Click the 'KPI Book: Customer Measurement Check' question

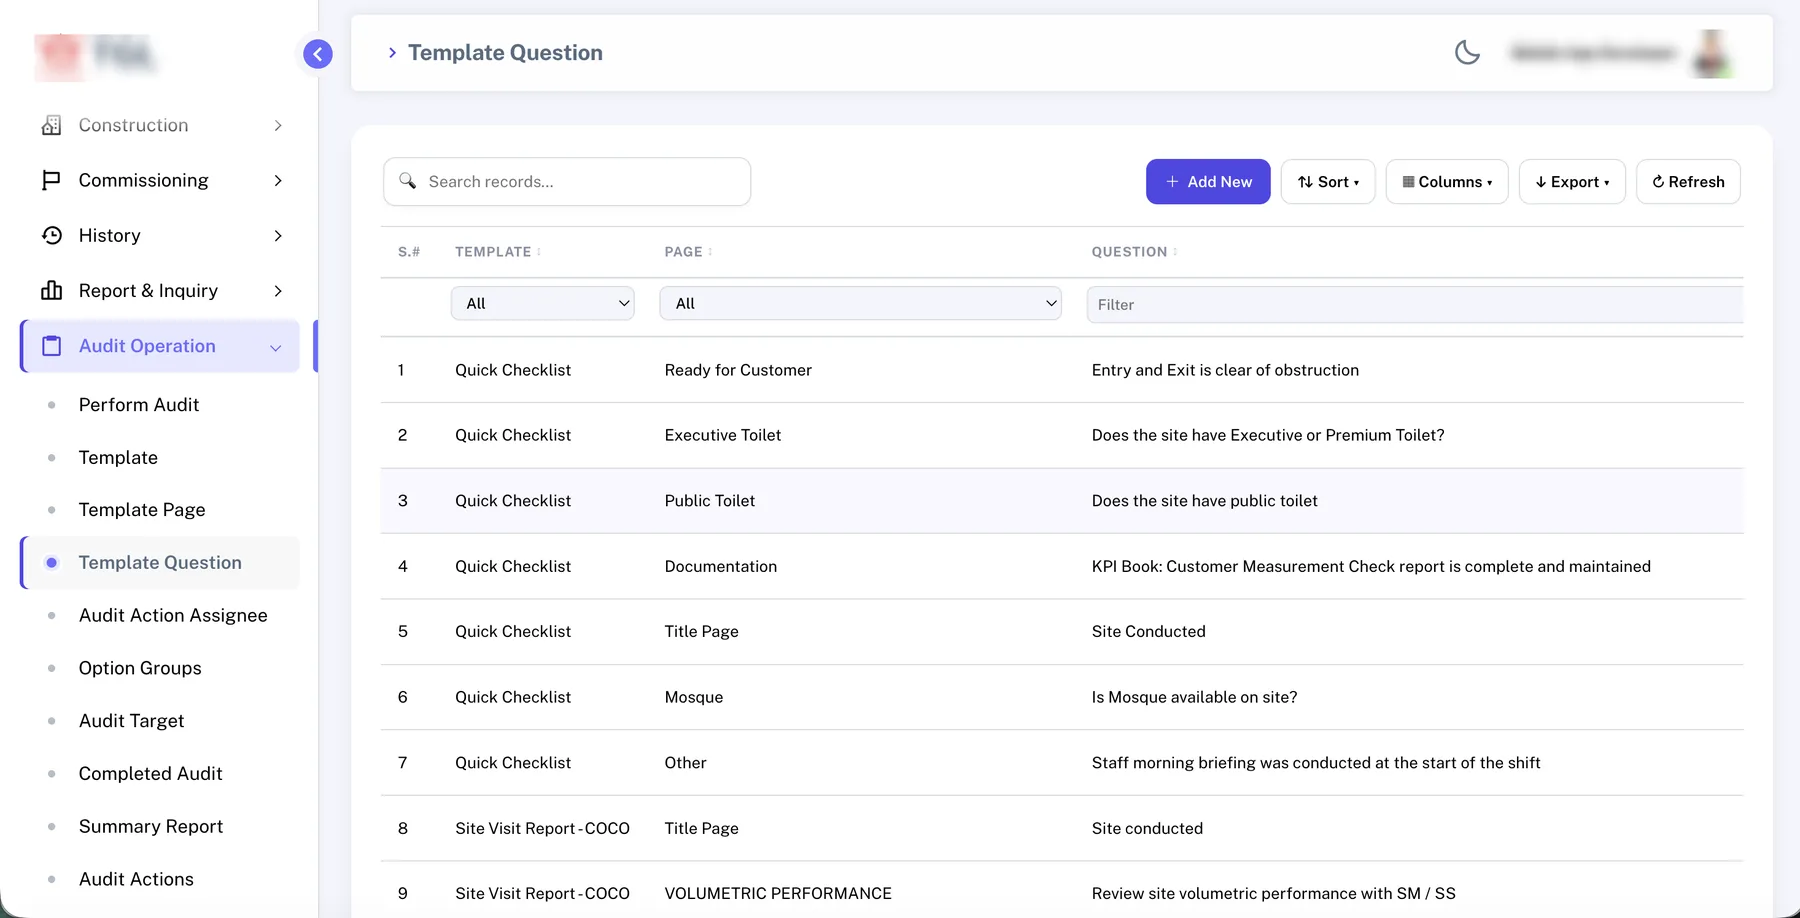[x=1371, y=566]
